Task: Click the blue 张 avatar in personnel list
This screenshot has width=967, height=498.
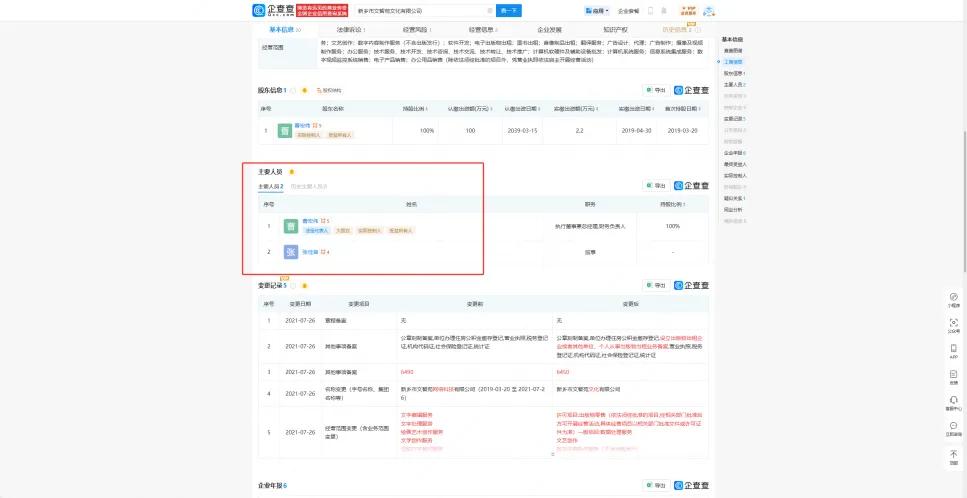Action: click(x=291, y=252)
